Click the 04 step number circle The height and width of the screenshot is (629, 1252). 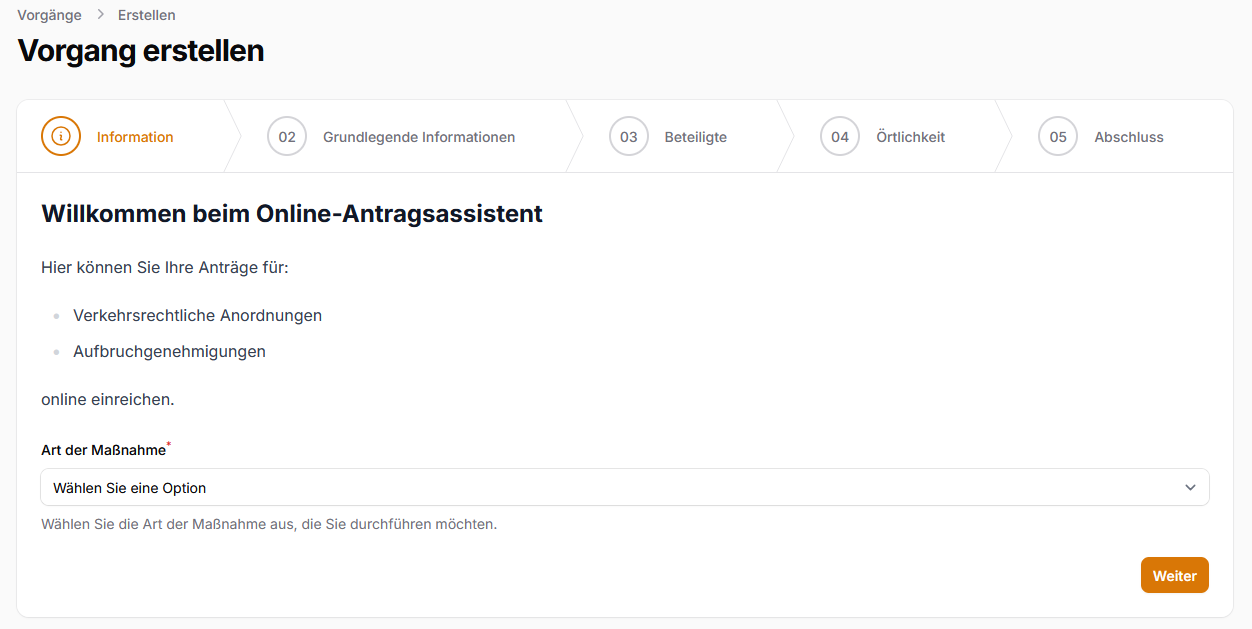(840, 137)
